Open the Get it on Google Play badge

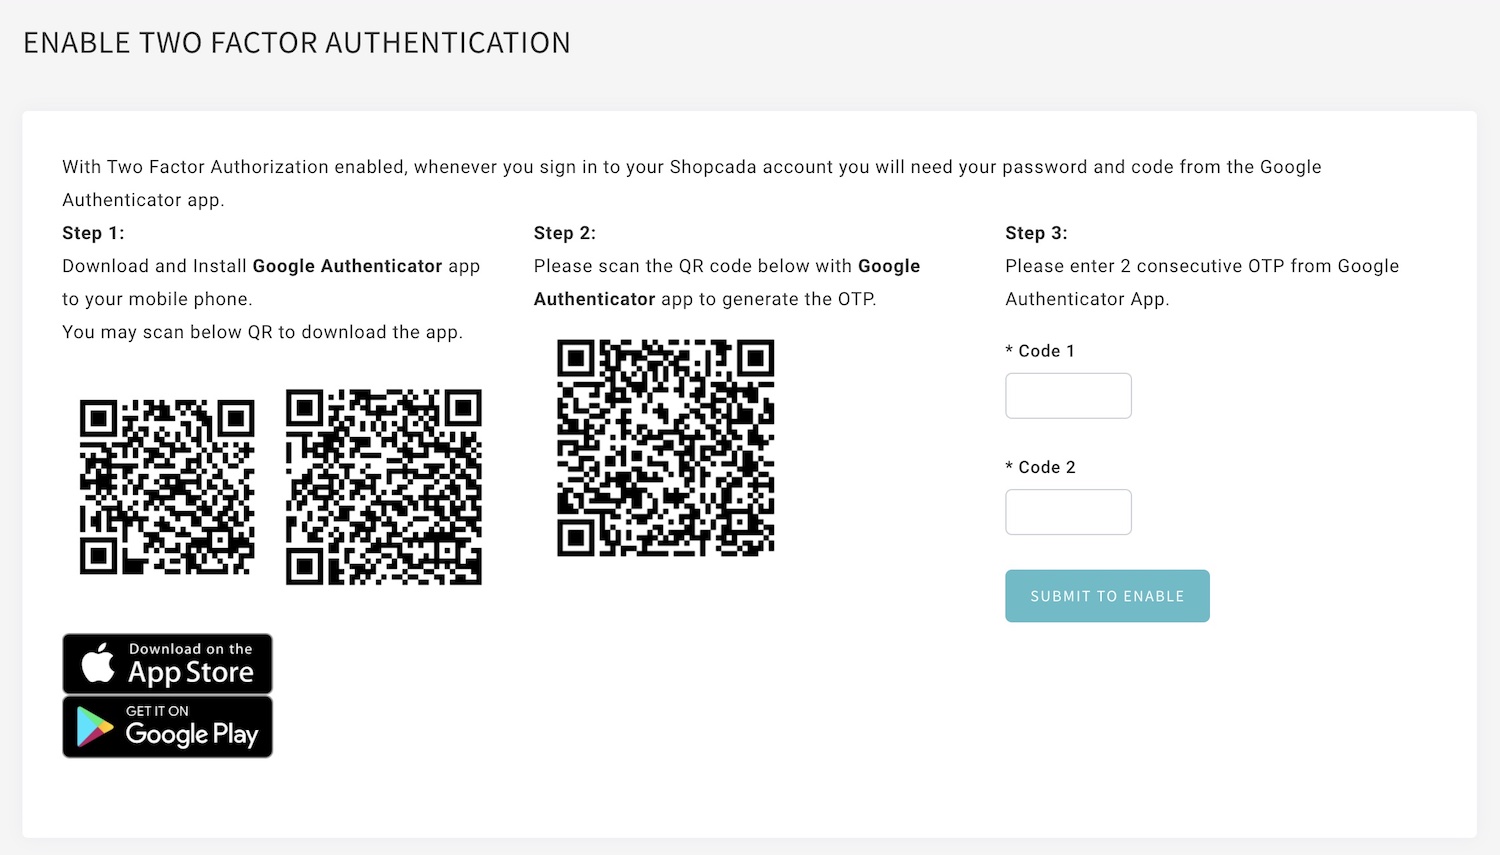pyautogui.click(x=167, y=727)
